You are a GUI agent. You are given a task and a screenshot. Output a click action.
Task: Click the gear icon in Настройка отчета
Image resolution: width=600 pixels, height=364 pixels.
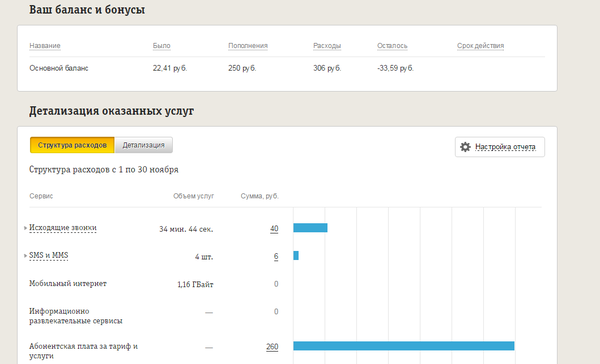(465, 147)
